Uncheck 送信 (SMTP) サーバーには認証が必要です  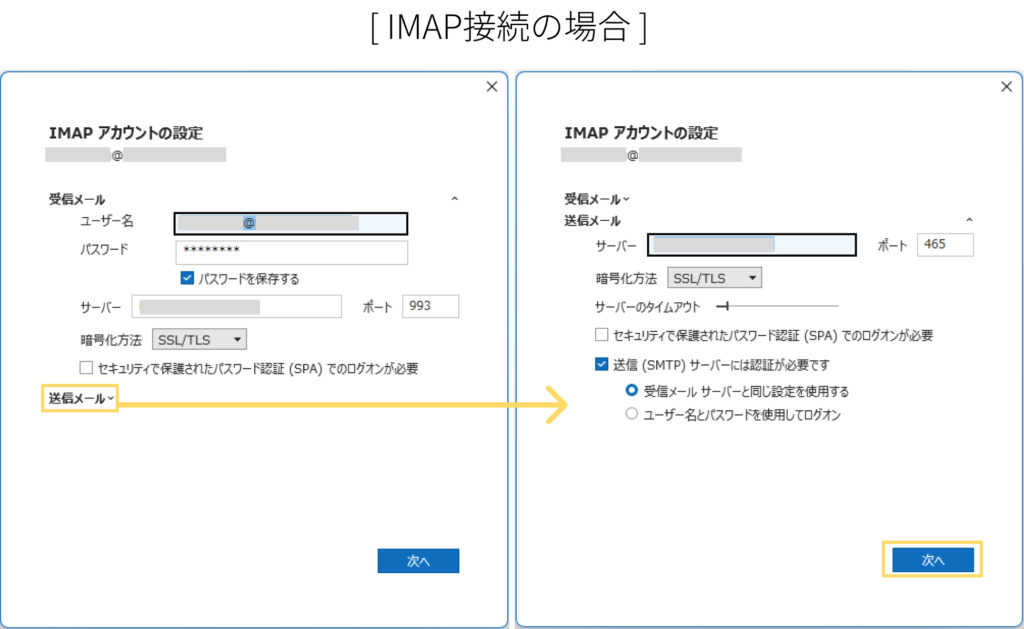[x=601, y=365]
